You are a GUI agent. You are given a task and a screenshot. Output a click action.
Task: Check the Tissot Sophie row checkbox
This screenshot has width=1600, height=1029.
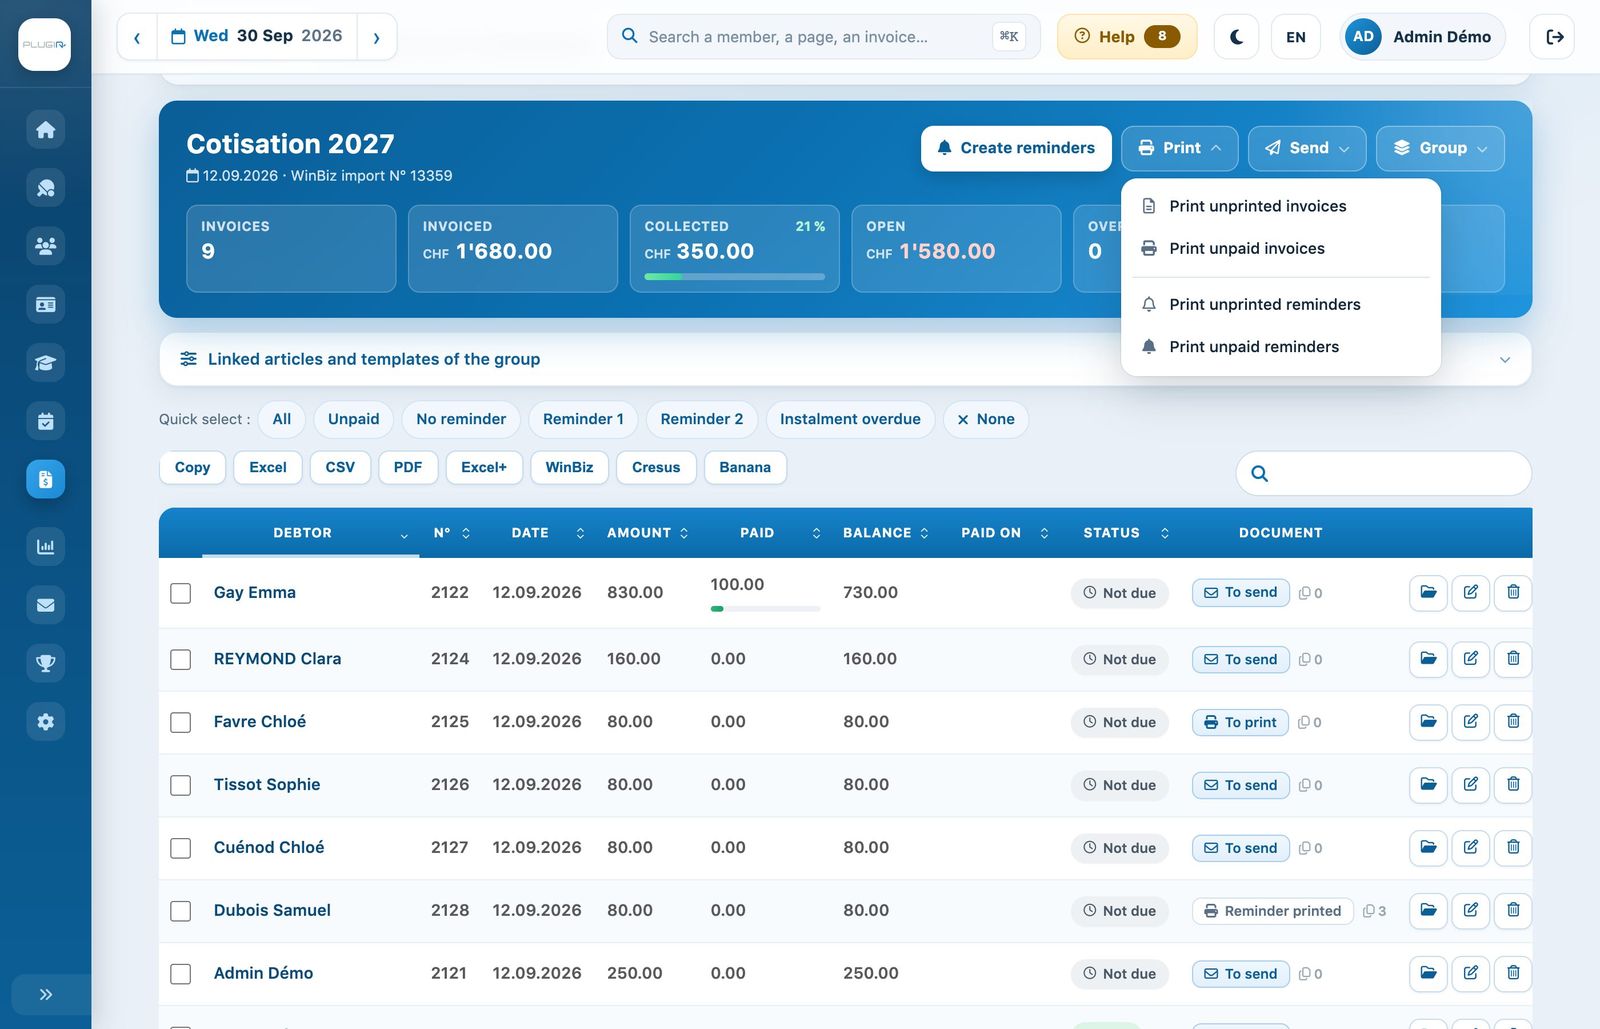[x=181, y=785]
